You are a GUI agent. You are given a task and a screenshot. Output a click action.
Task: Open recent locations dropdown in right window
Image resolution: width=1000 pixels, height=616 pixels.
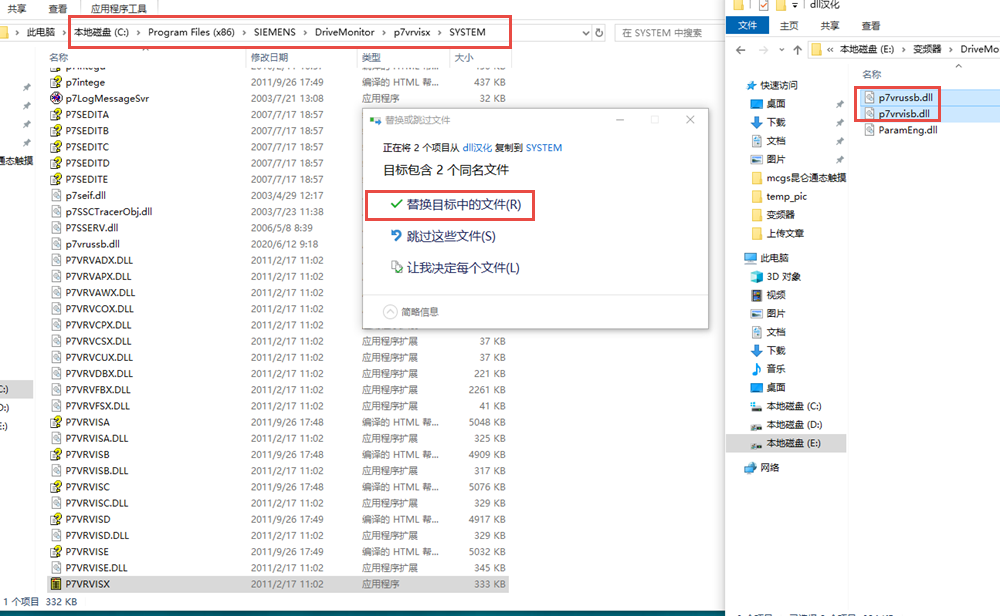click(780, 49)
